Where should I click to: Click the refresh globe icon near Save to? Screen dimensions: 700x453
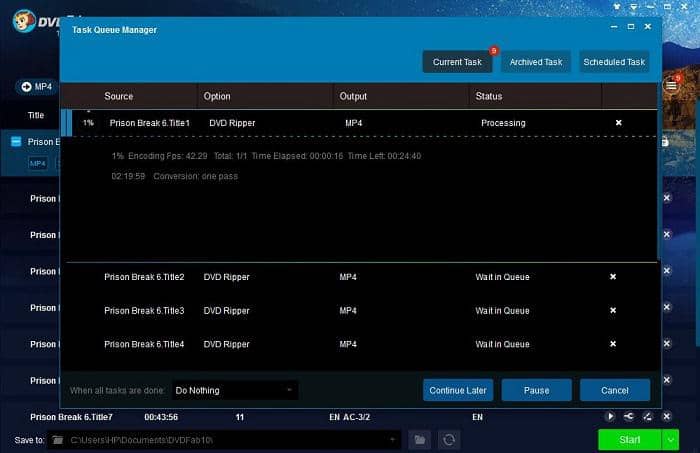(449, 440)
